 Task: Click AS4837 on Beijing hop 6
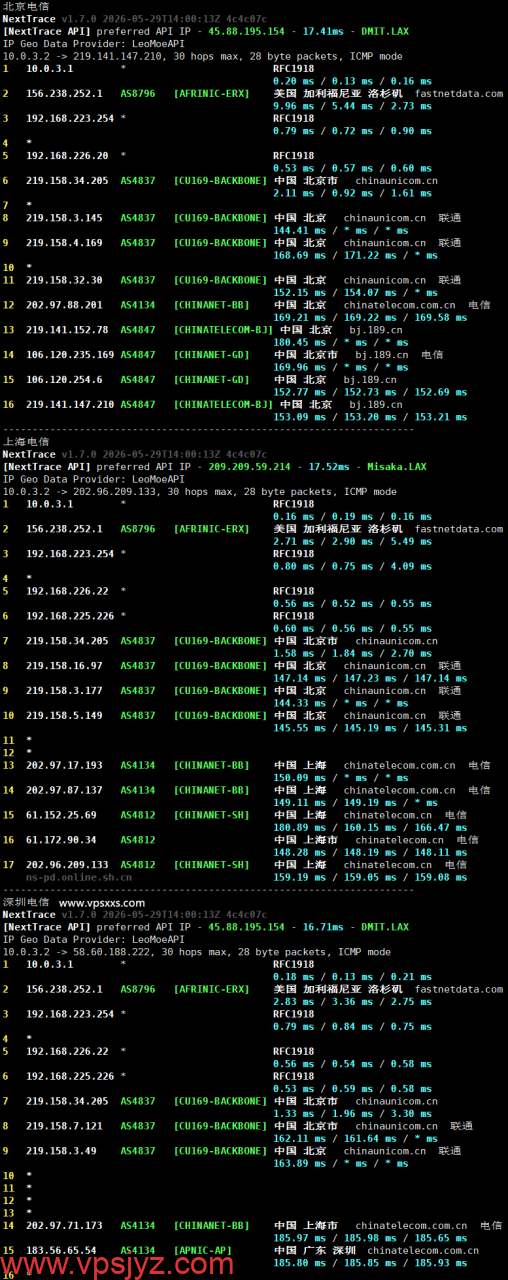click(x=138, y=181)
